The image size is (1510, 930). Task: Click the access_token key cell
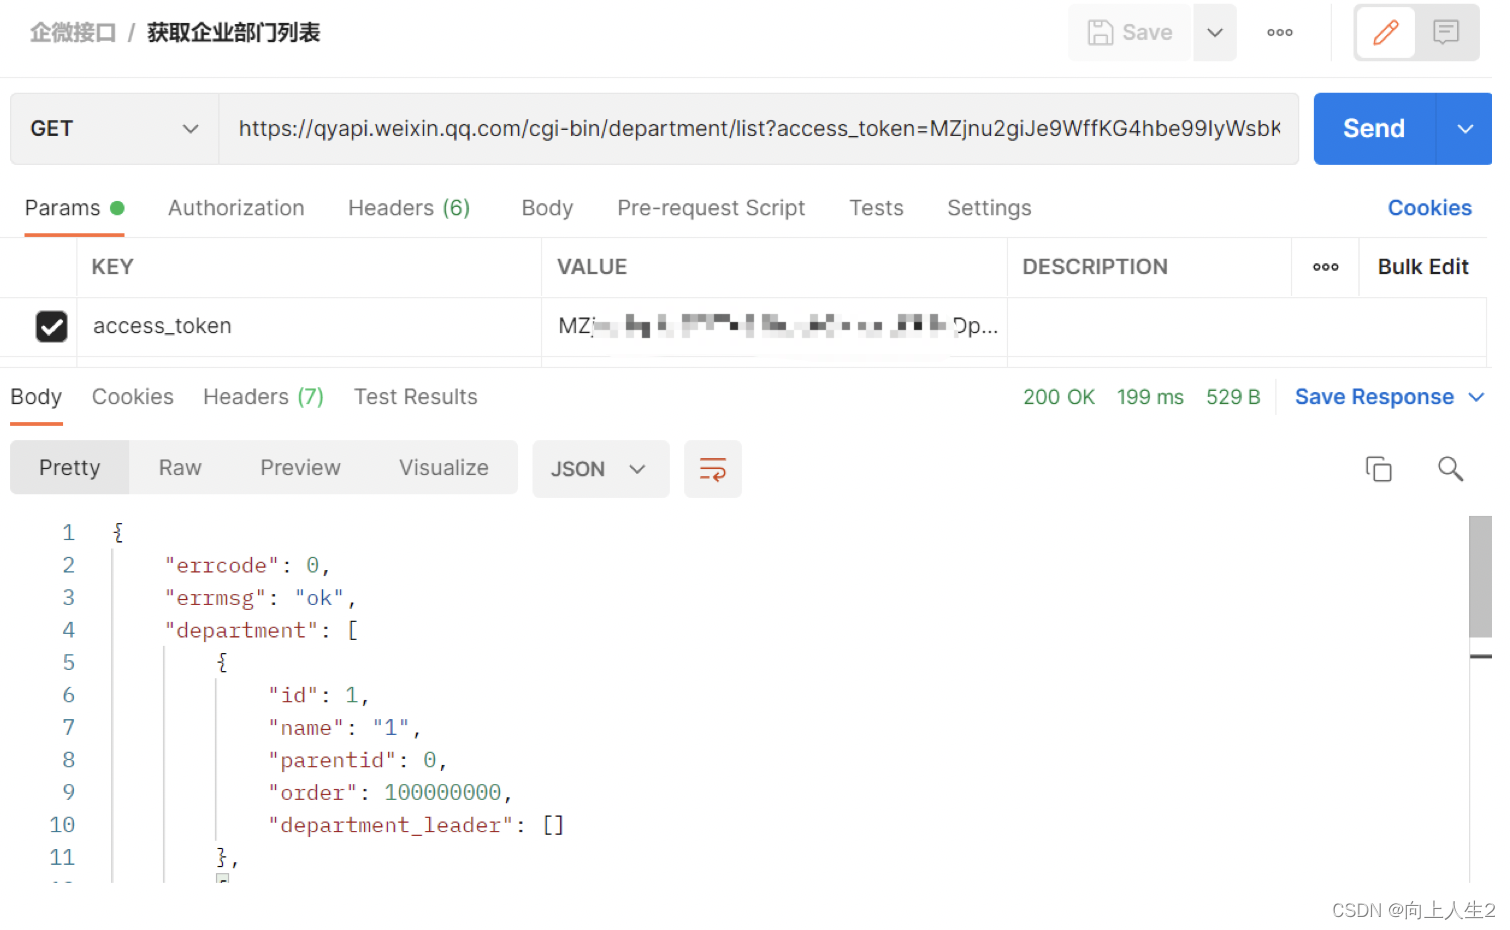(x=309, y=326)
